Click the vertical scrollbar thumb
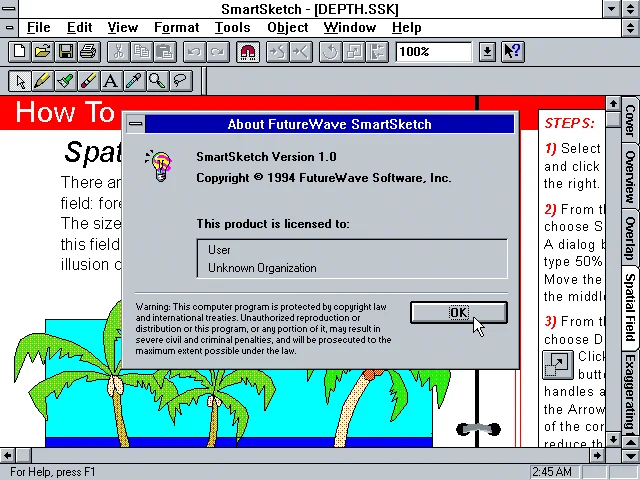The image size is (640, 480). click(x=613, y=119)
